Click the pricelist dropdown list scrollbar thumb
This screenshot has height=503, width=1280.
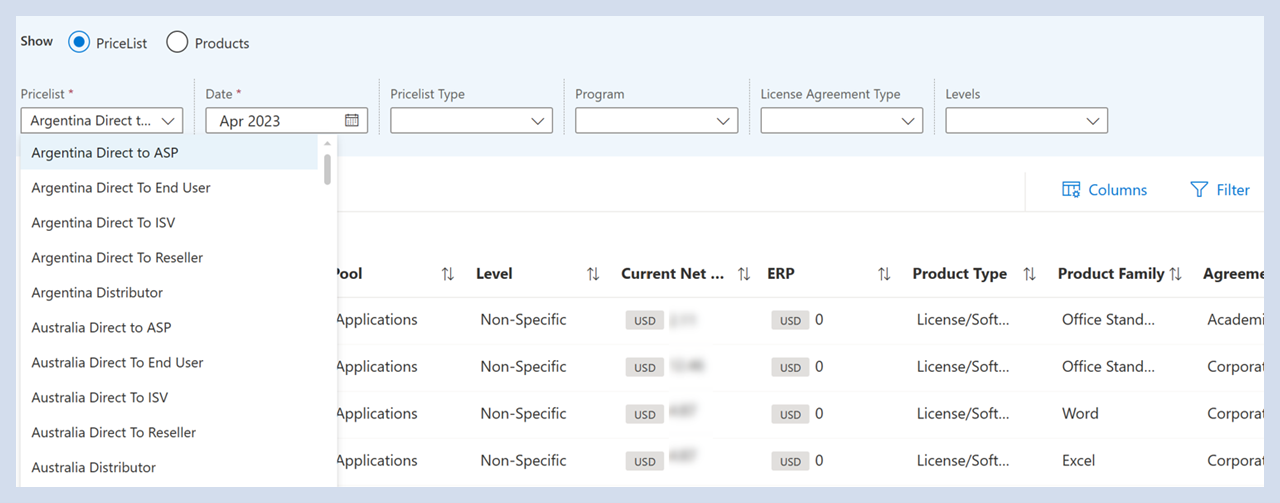point(327,169)
